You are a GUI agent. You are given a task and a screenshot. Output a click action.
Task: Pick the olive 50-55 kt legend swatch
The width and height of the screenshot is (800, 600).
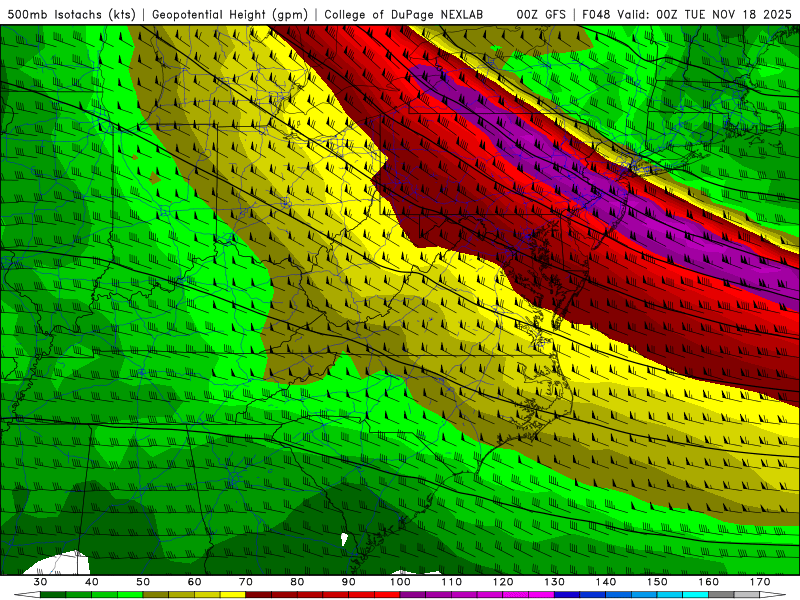(x=156, y=595)
